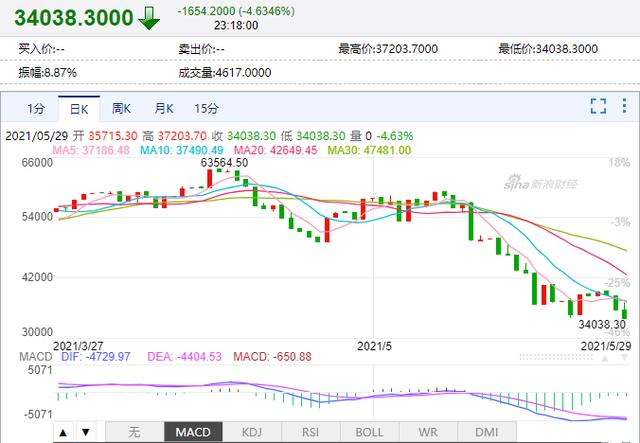The image size is (640, 443).
Task: Click the 2021/5 date axis marker
Action: (374, 346)
